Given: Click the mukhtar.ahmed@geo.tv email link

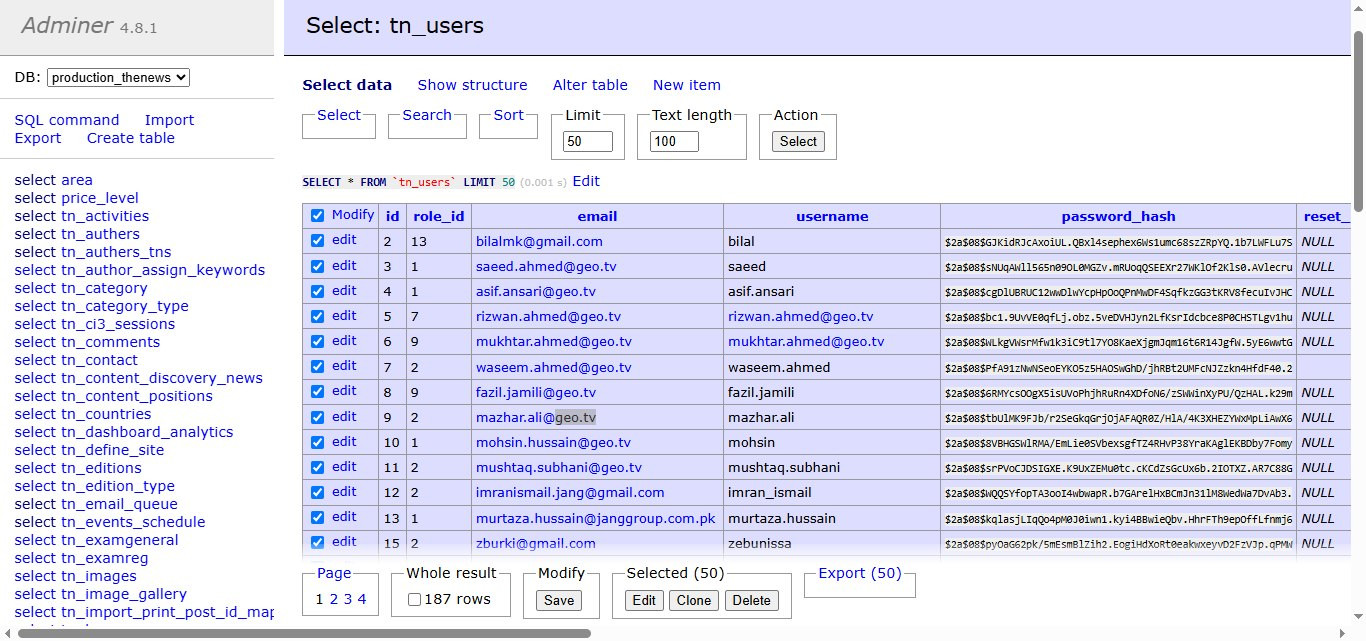Looking at the screenshot, I should click(554, 341).
